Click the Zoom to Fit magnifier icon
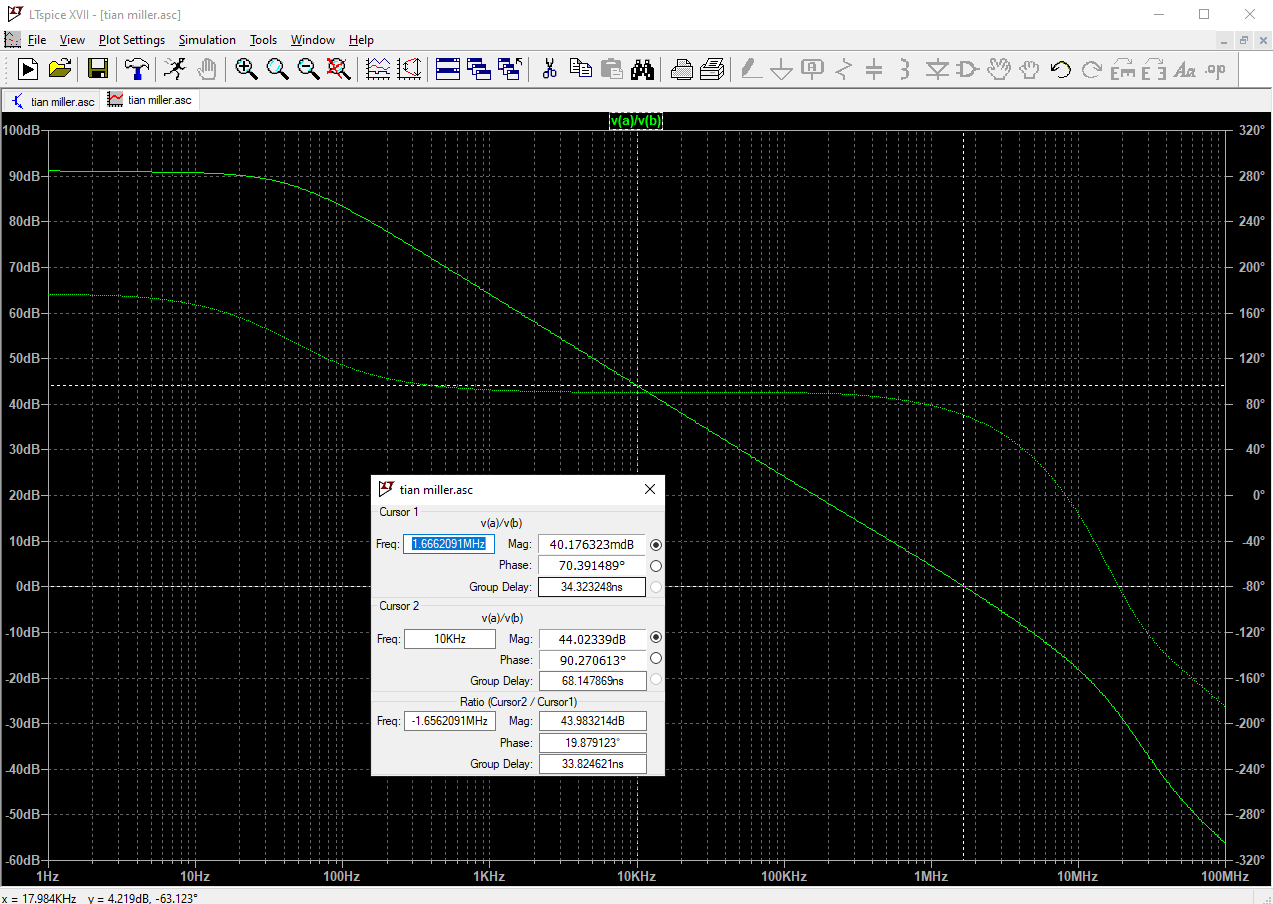 pos(339,69)
